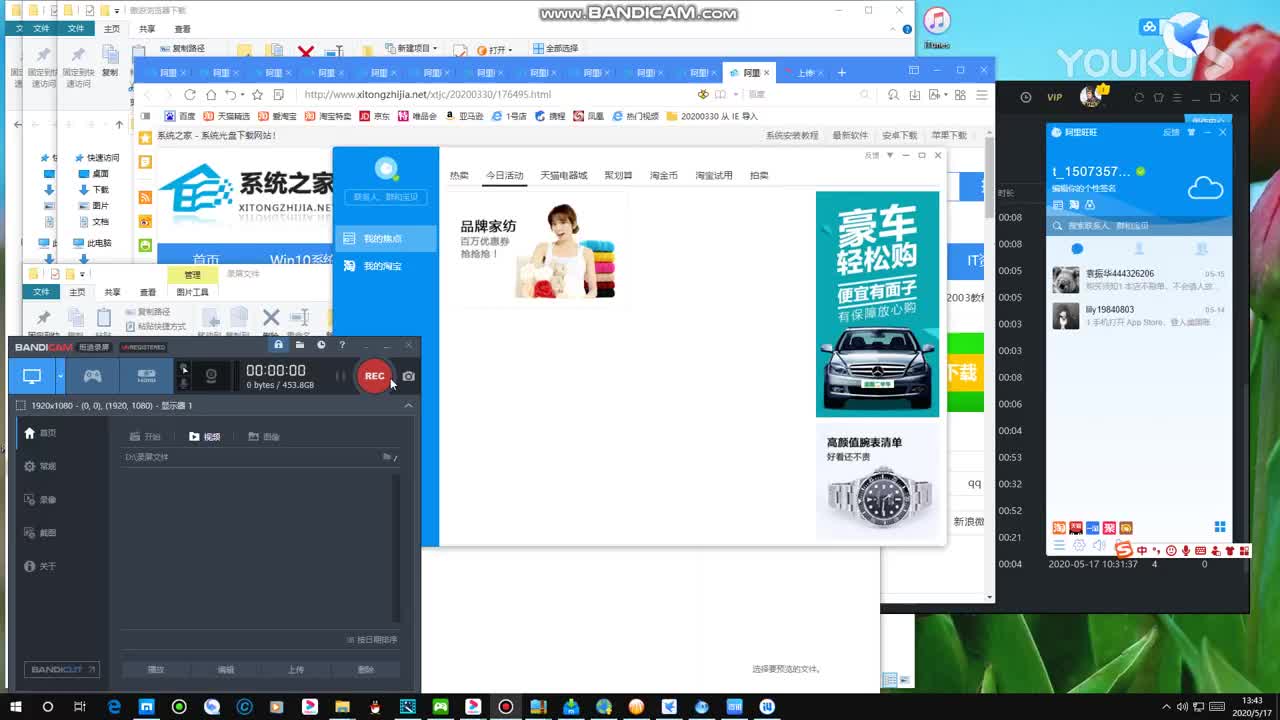Take a screenshot with Bandicam camera icon
Viewport: 1280px width, 720px height.
408,376
